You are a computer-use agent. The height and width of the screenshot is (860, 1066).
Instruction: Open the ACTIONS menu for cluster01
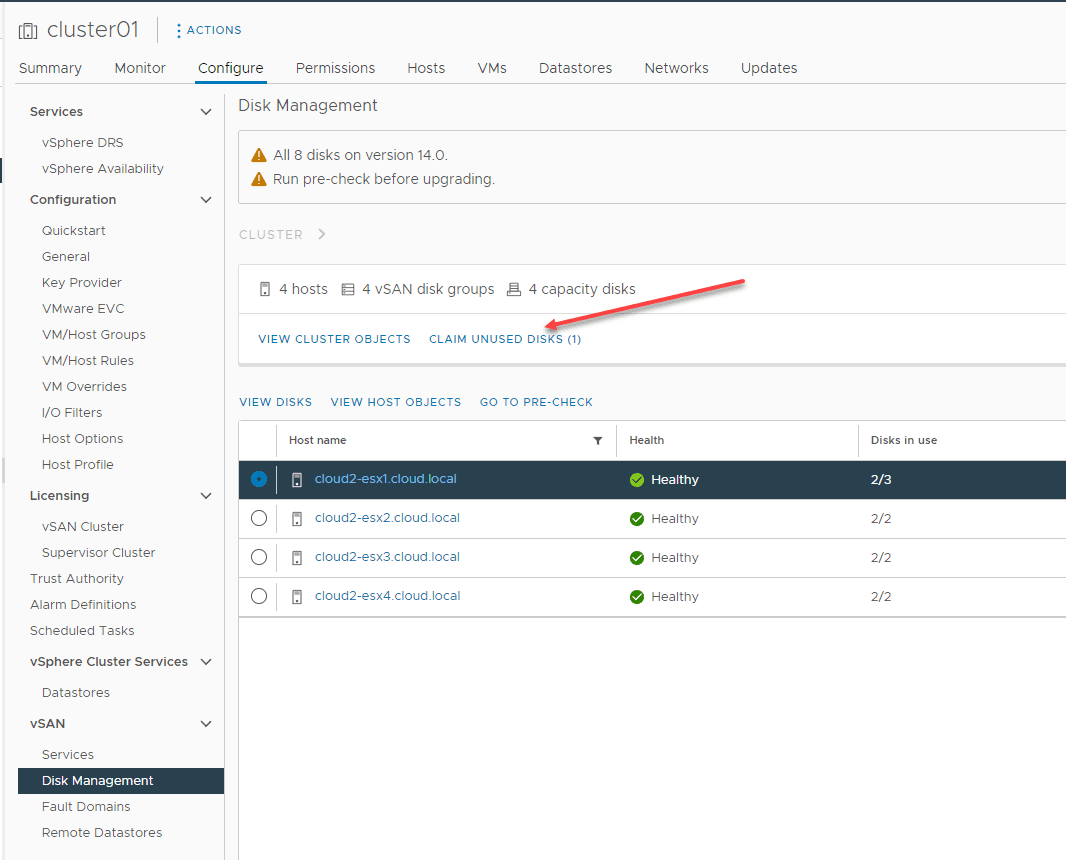pos(208,29)
